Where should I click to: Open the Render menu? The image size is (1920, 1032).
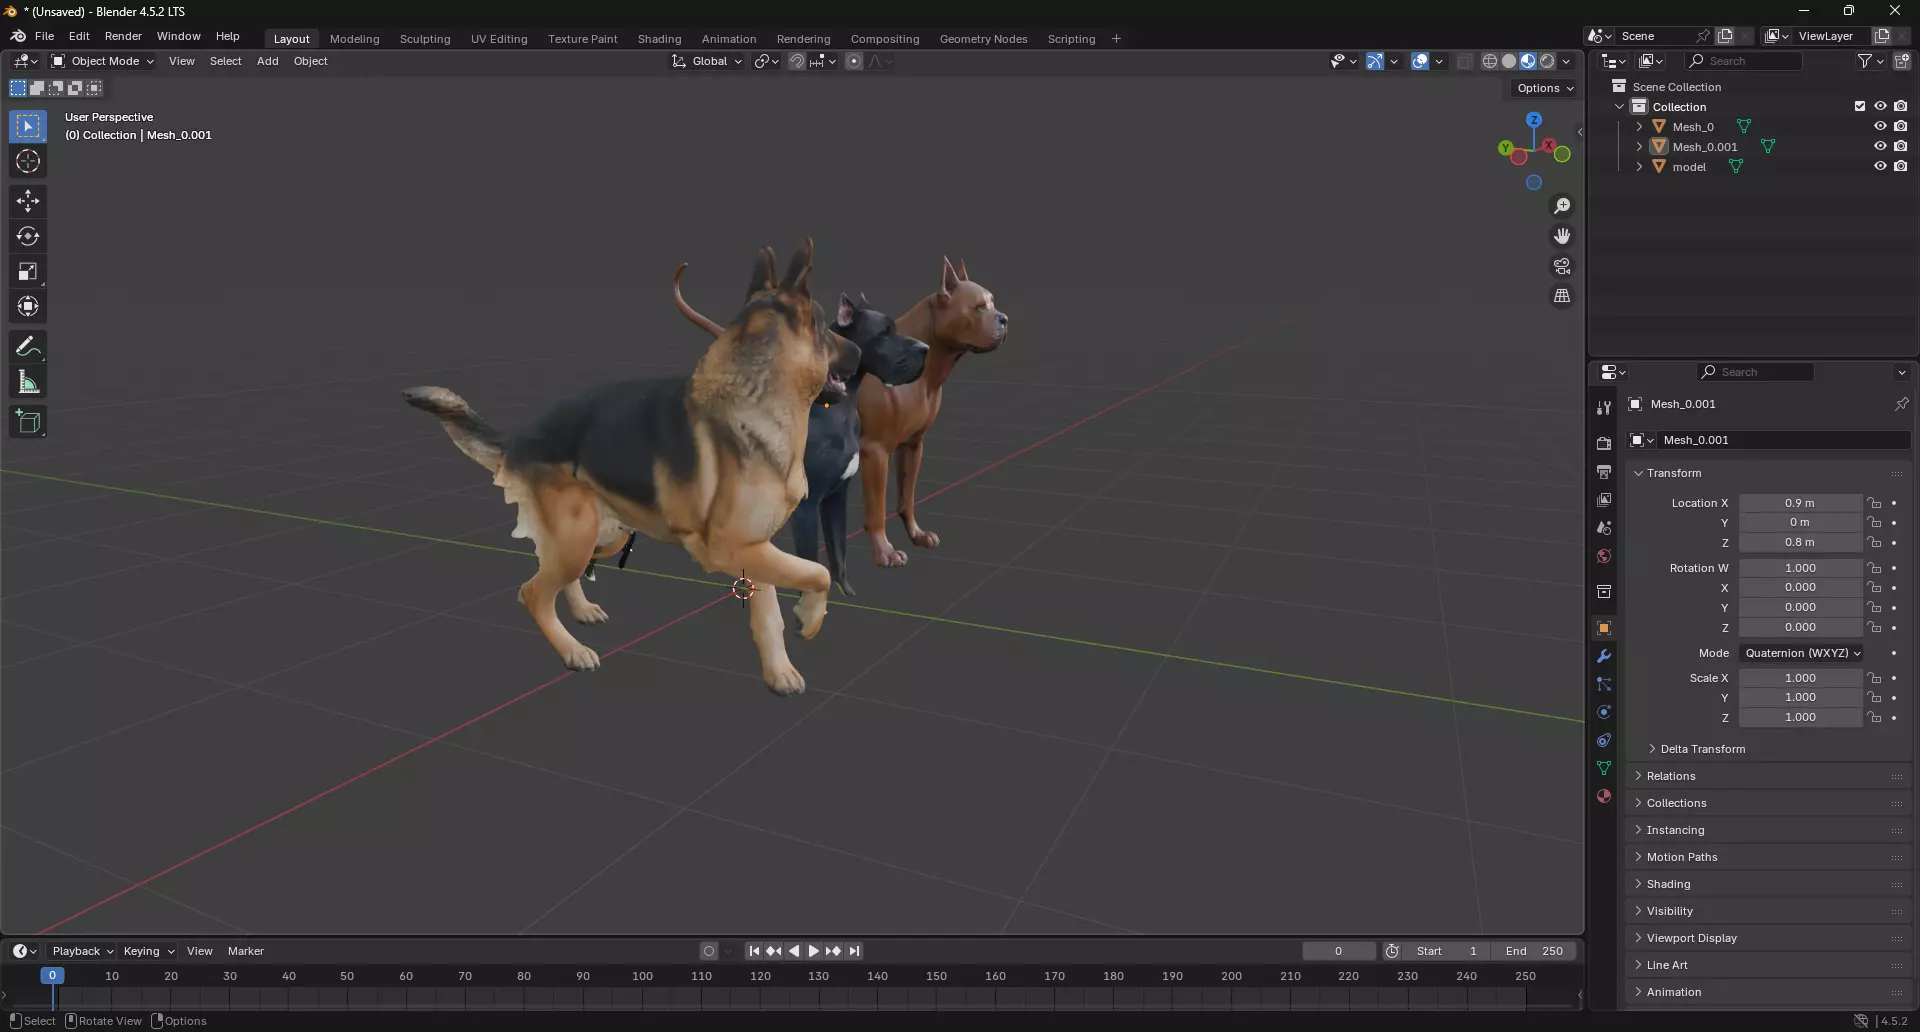coord(123,36)
